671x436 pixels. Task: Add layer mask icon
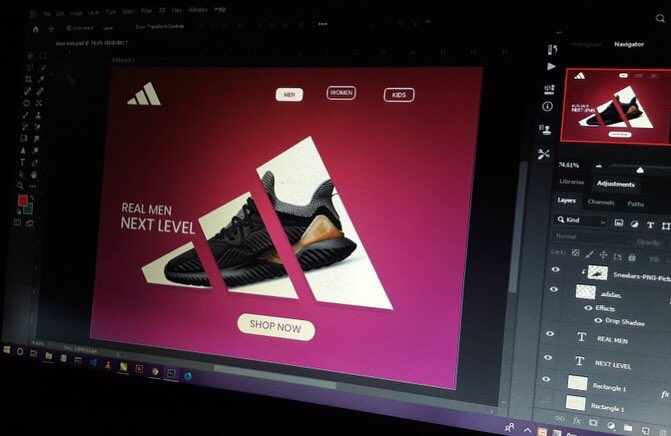(x=593, y=423)
